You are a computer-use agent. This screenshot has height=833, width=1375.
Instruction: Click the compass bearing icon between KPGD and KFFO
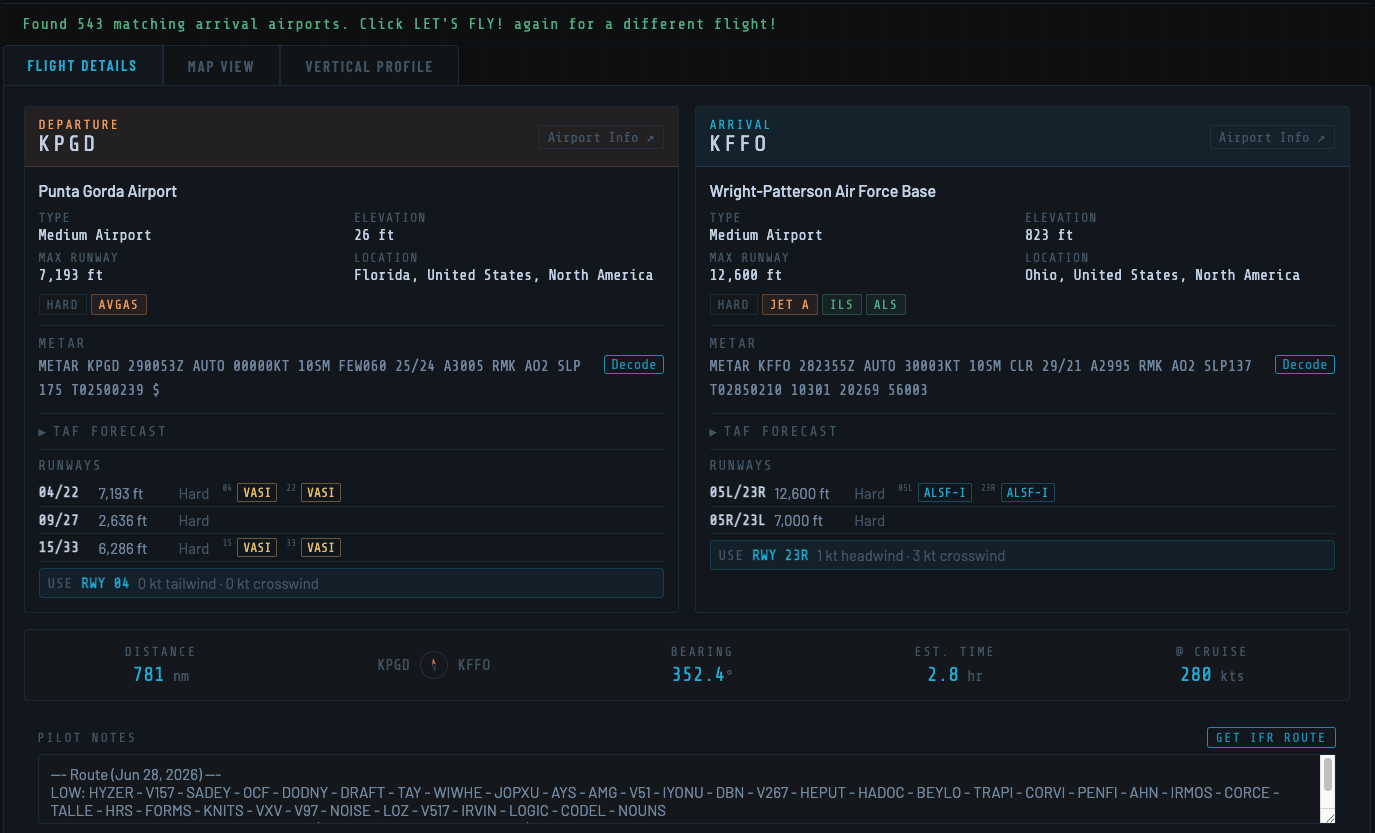click(x=434, y=665)
